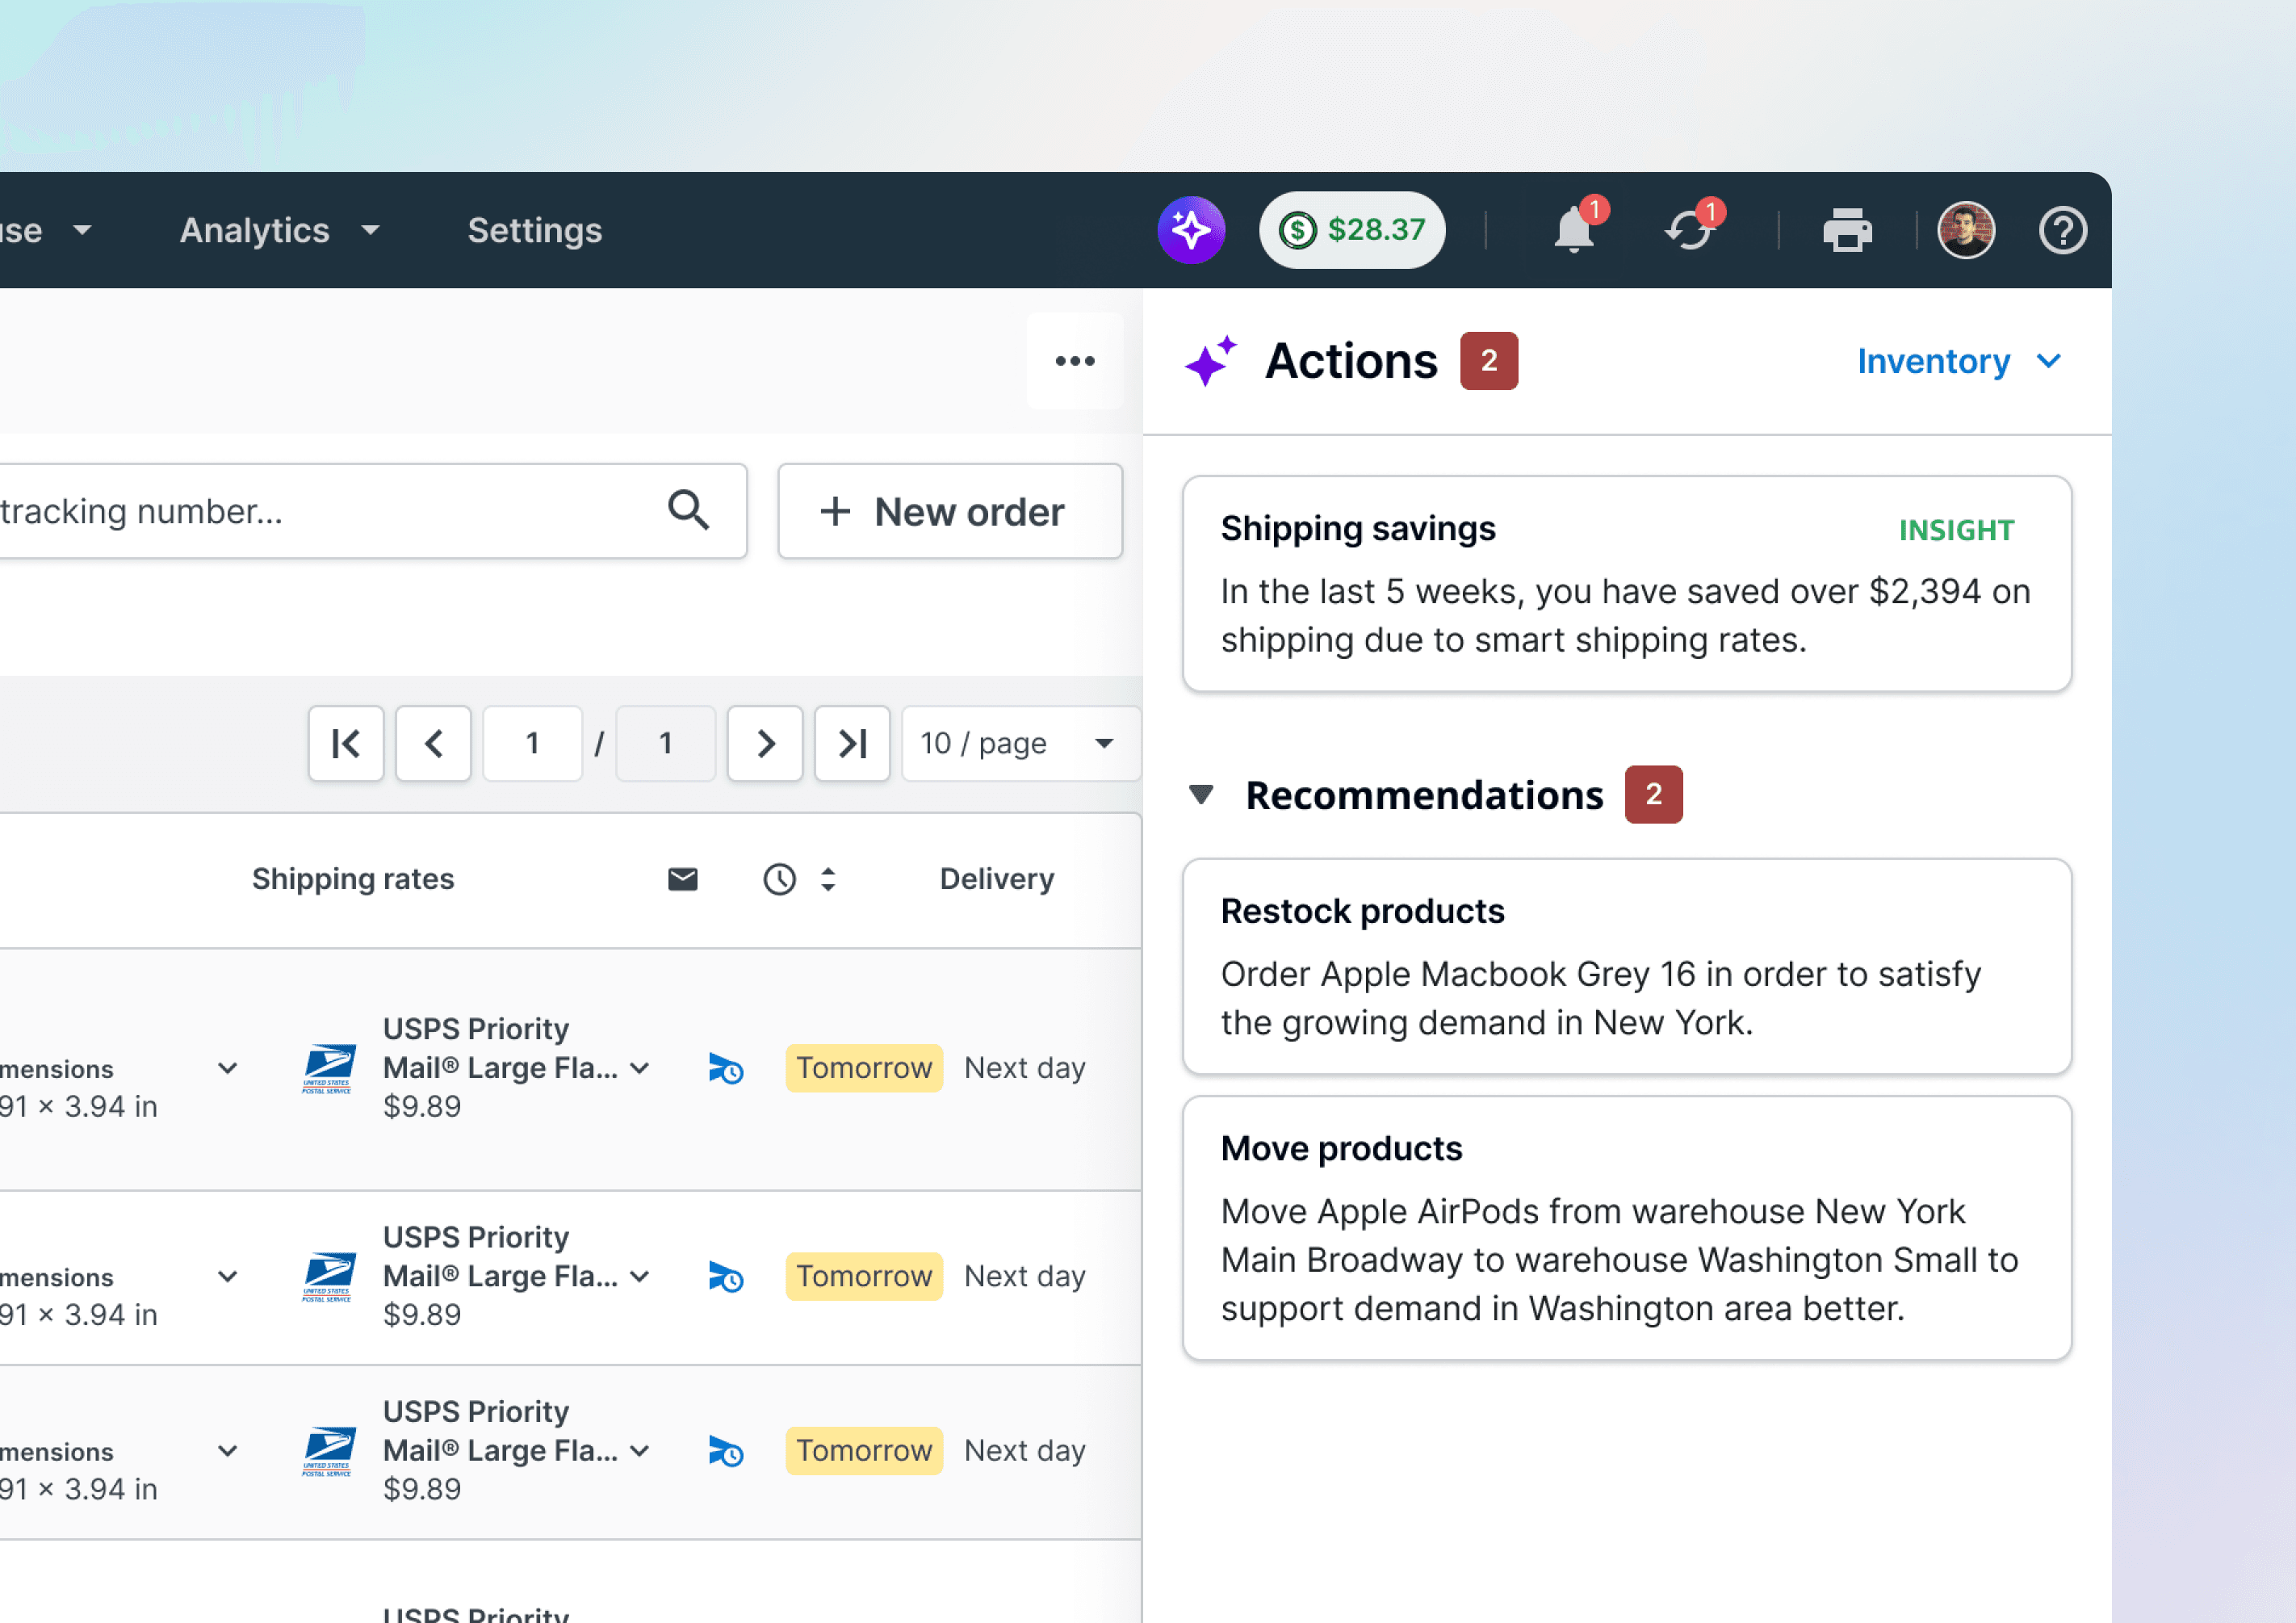The image size is (2296, 1623).
Task: Open the 10 / page dropdown
Action: pos(1020,743)
